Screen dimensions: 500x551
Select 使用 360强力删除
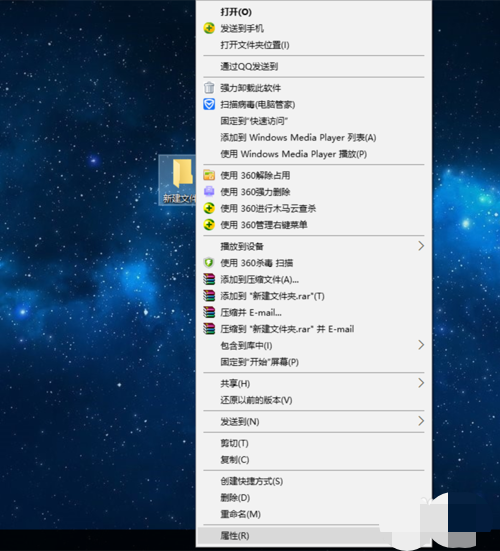pyautogui.click(x=314, y=192)
